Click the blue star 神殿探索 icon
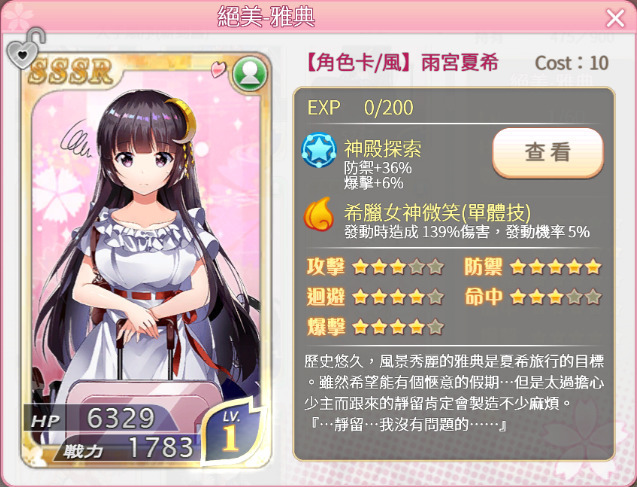The image size is (637, 487). [319, 150]
